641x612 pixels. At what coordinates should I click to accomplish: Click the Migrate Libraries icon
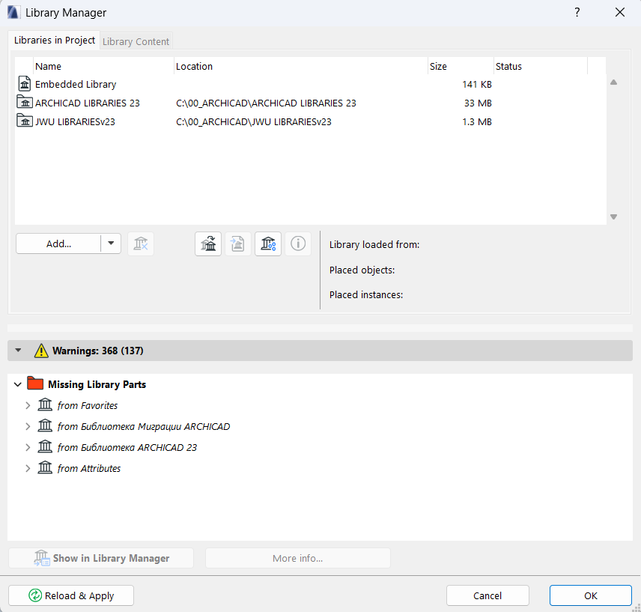[x=208, y=244]
